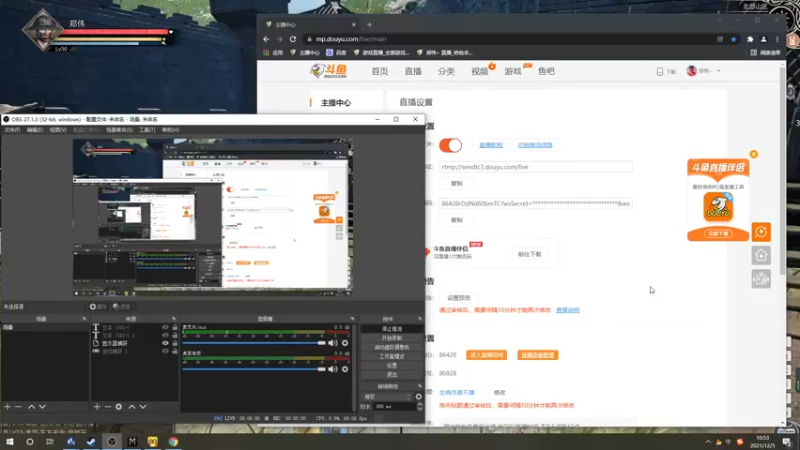Open OBS 帮助(H) menu
This screenshot has height=450, width=800.
[170, 130]
